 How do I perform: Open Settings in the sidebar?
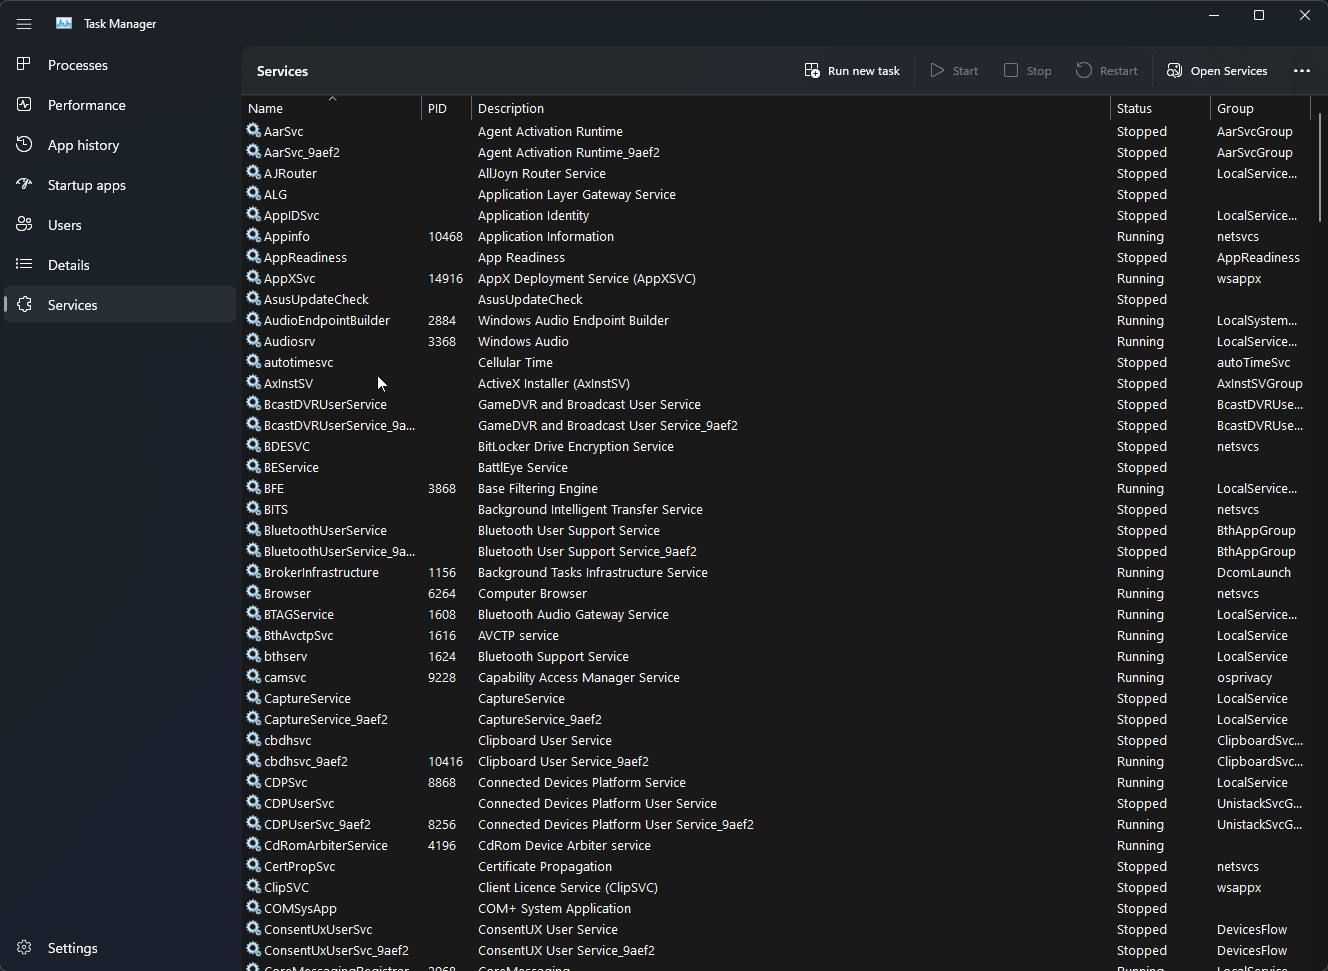[120, 947]
